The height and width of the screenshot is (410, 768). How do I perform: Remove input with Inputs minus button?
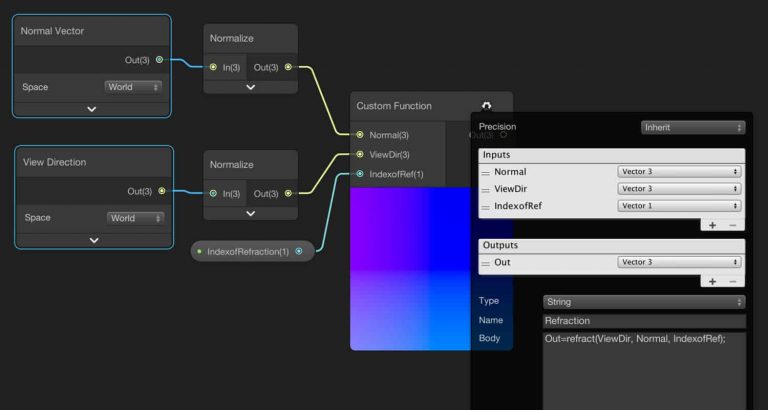point(733,225)
